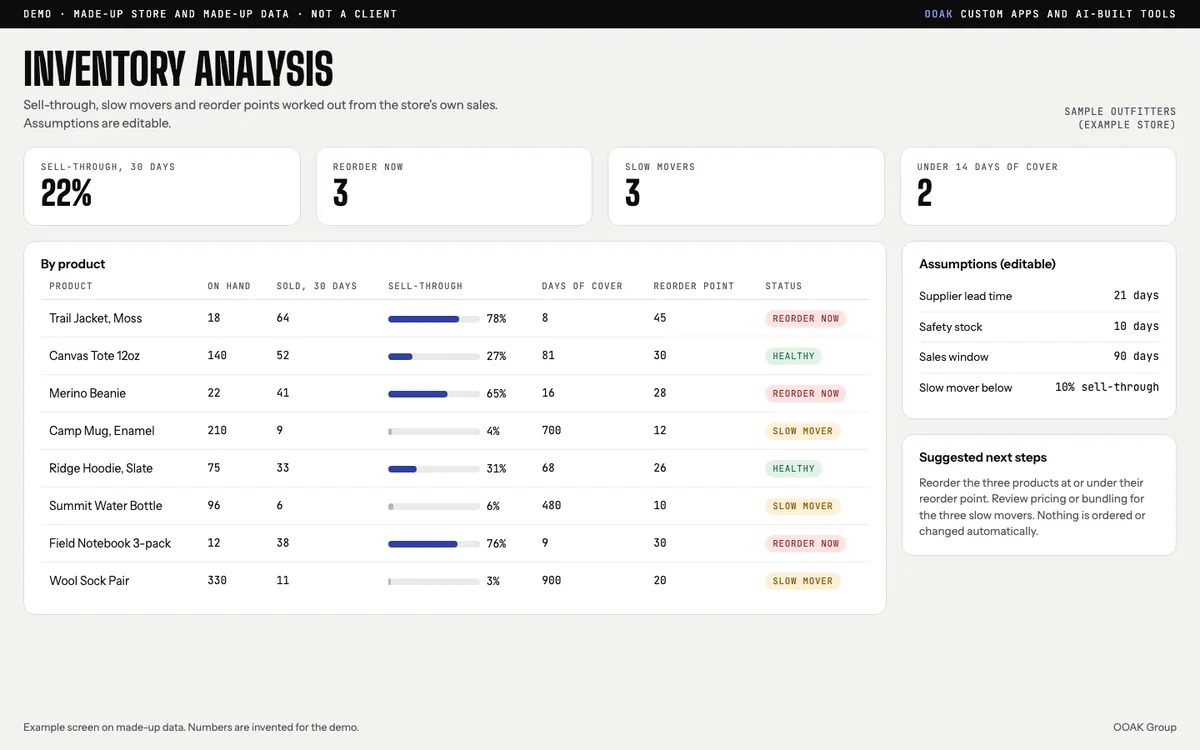Select the Canvas Tote 12oz product name
This screenshot has width=1200, height=750.
(93, 355)
